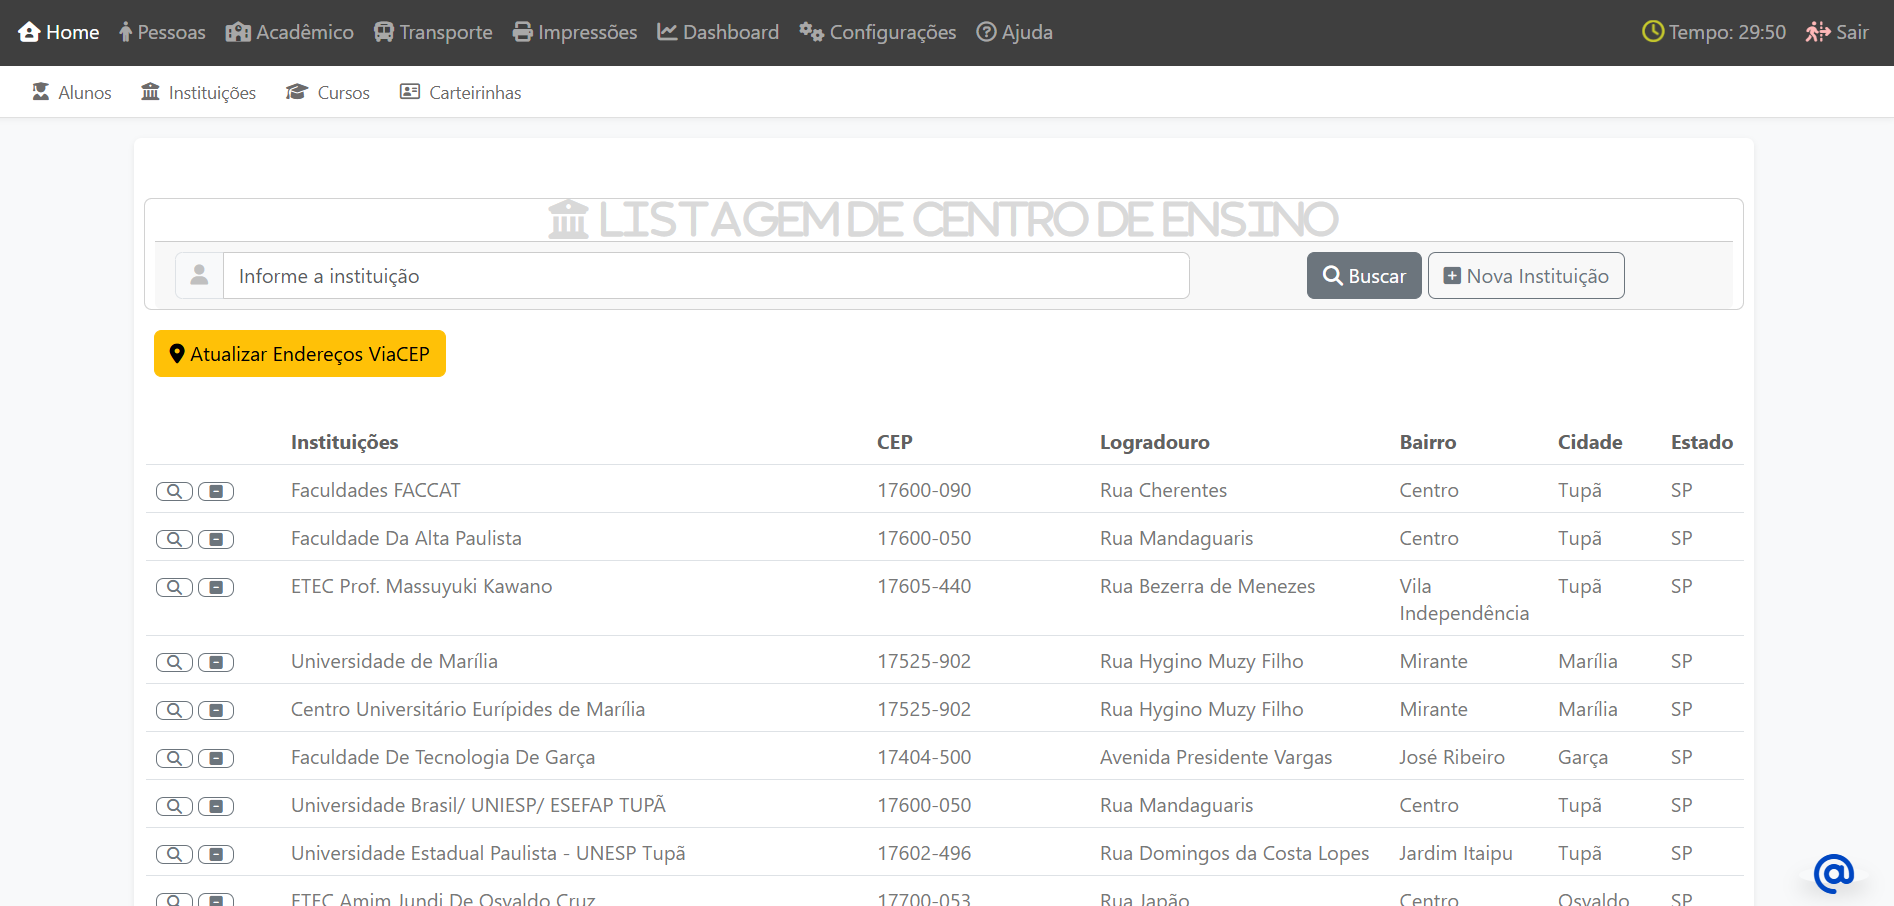Screen dimensions: 1894x906
Task: Expand the Impressões menu
Action: pyautogui.click(x=575, y=32)
